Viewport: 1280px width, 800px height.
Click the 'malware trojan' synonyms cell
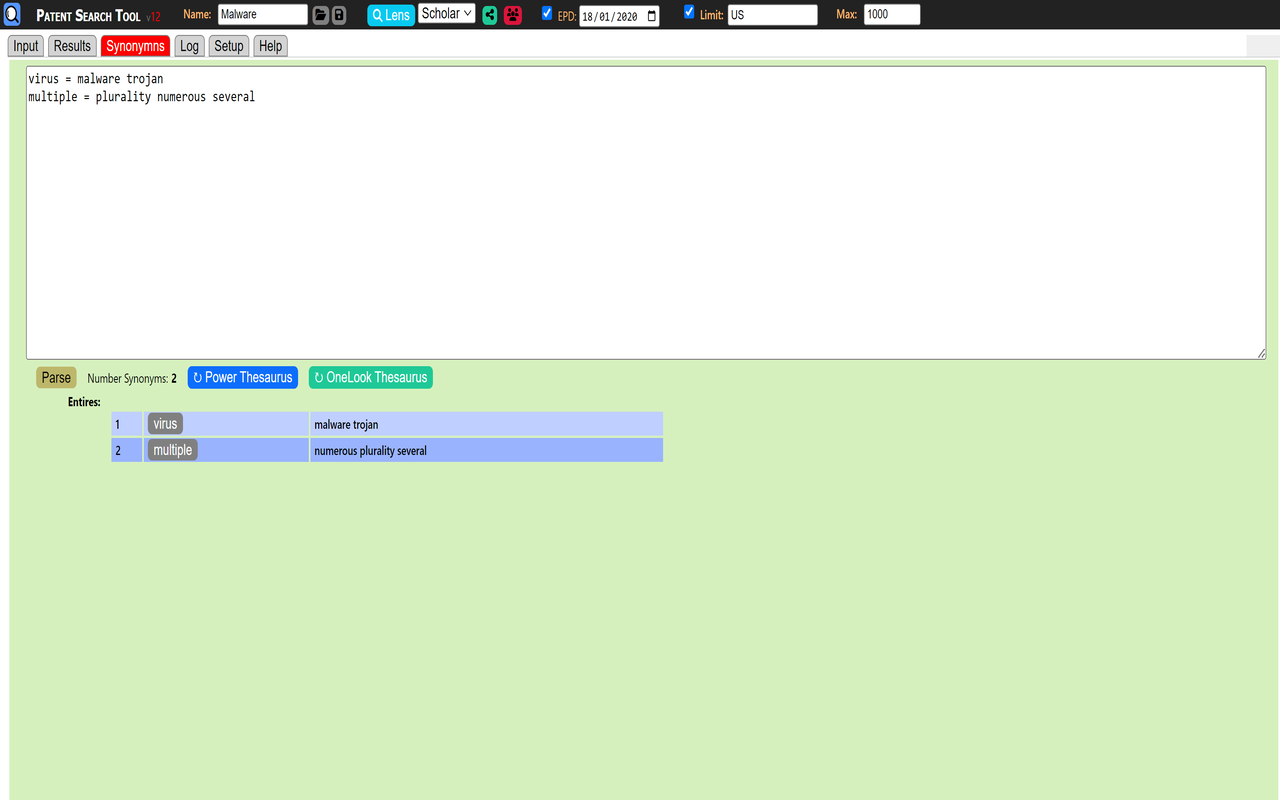486,424
